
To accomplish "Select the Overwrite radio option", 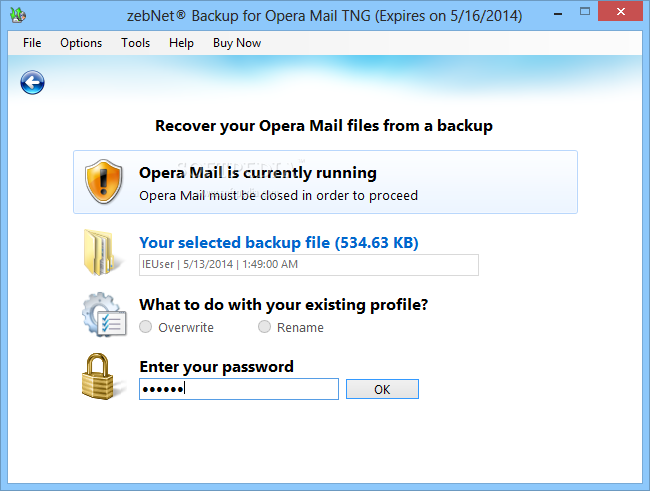I will tap(177, 327).
